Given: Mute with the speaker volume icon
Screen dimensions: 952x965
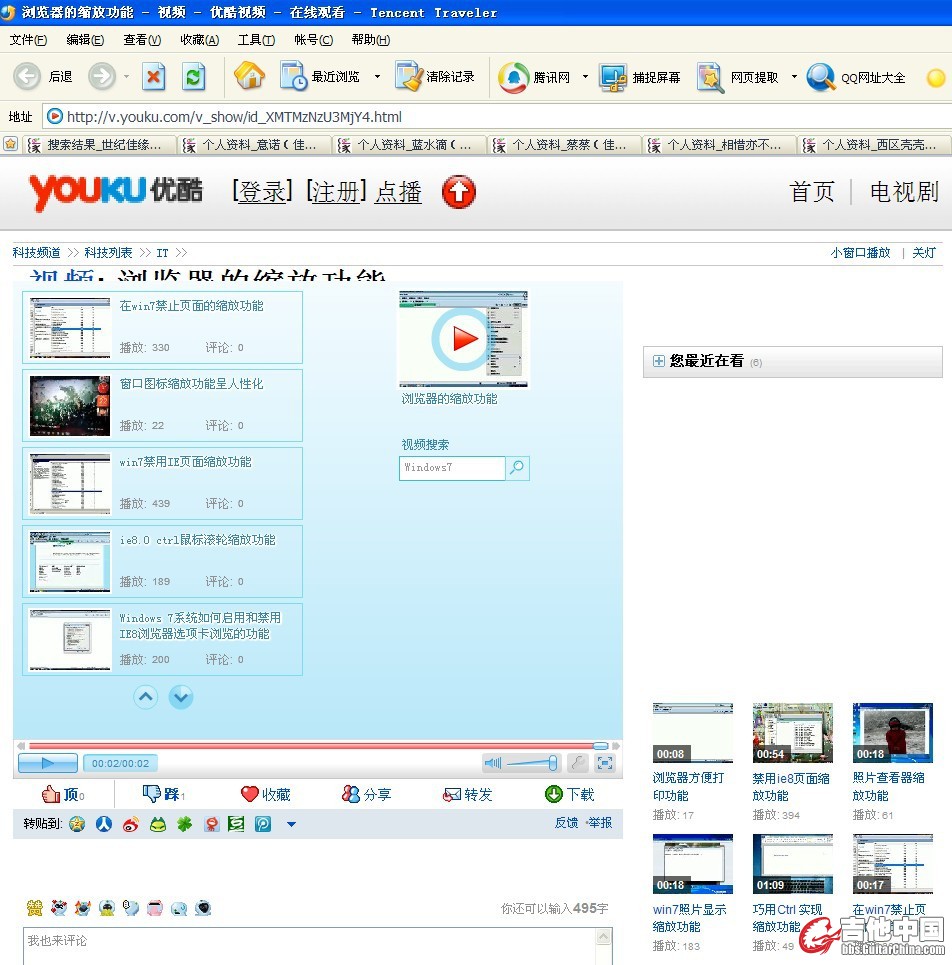Looking at the screenshot, I should (x=493, y=763).
